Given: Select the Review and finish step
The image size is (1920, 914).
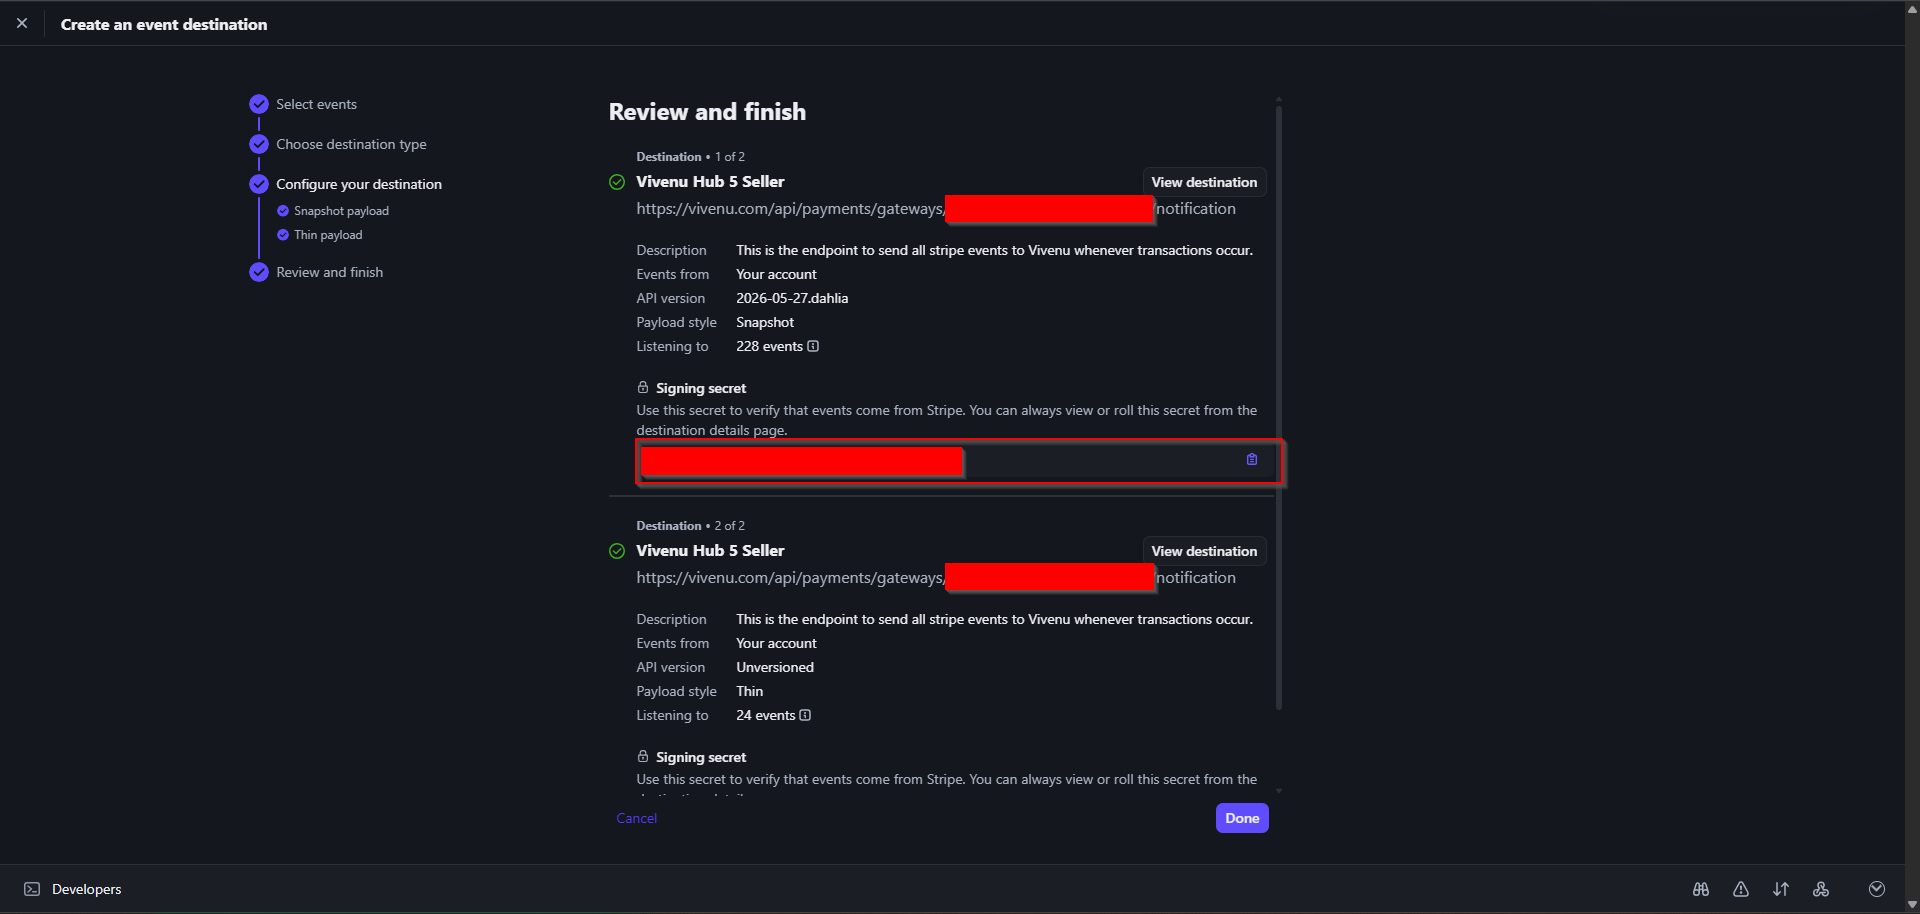Looking at the screenshot, I should (x=329, y=272).
